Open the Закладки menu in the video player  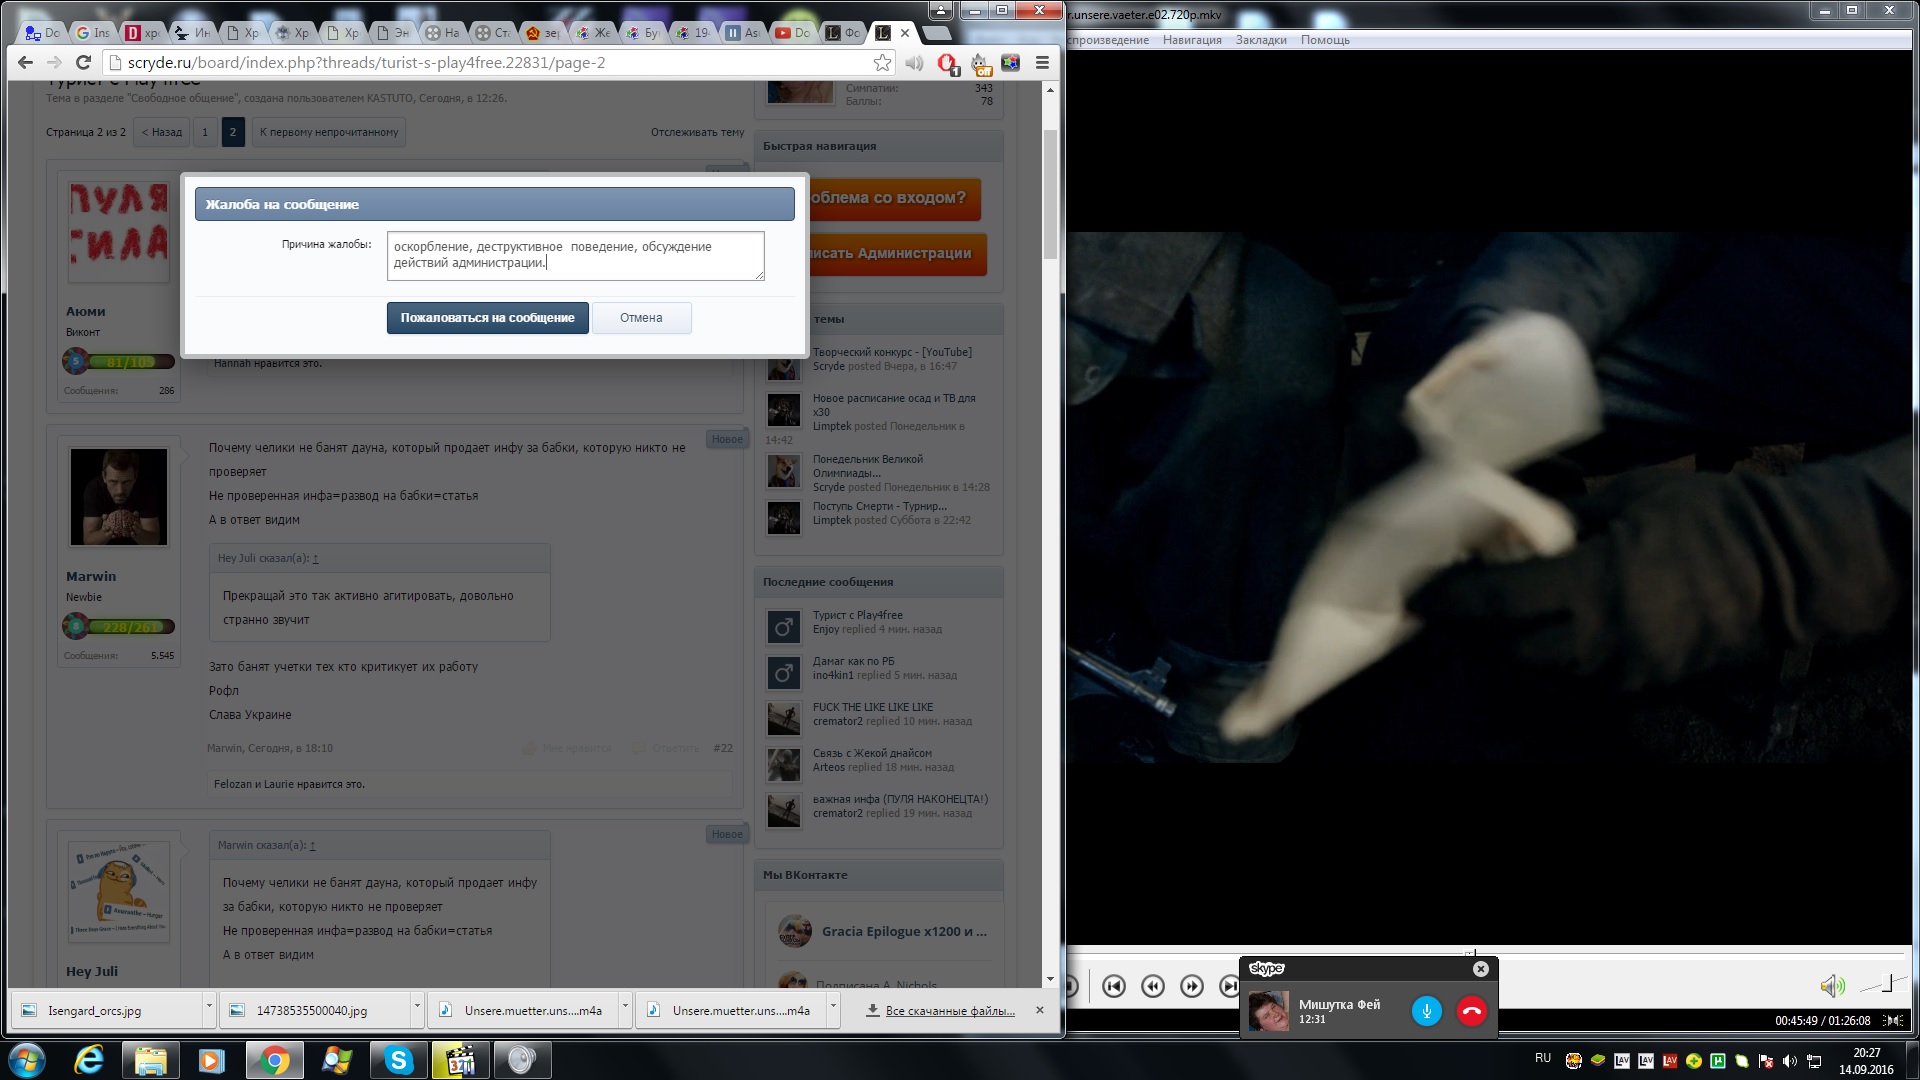pyautogui.click(x=1260, y=40)
